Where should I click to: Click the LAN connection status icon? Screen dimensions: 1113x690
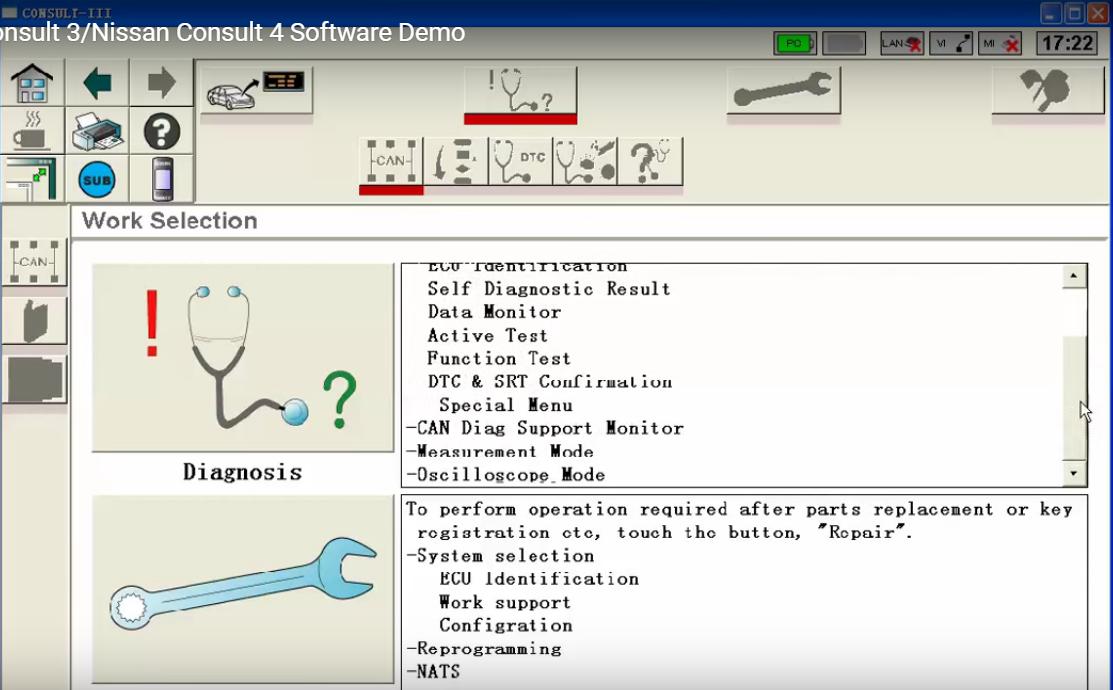pyautogui.click(x=901, y=43)
